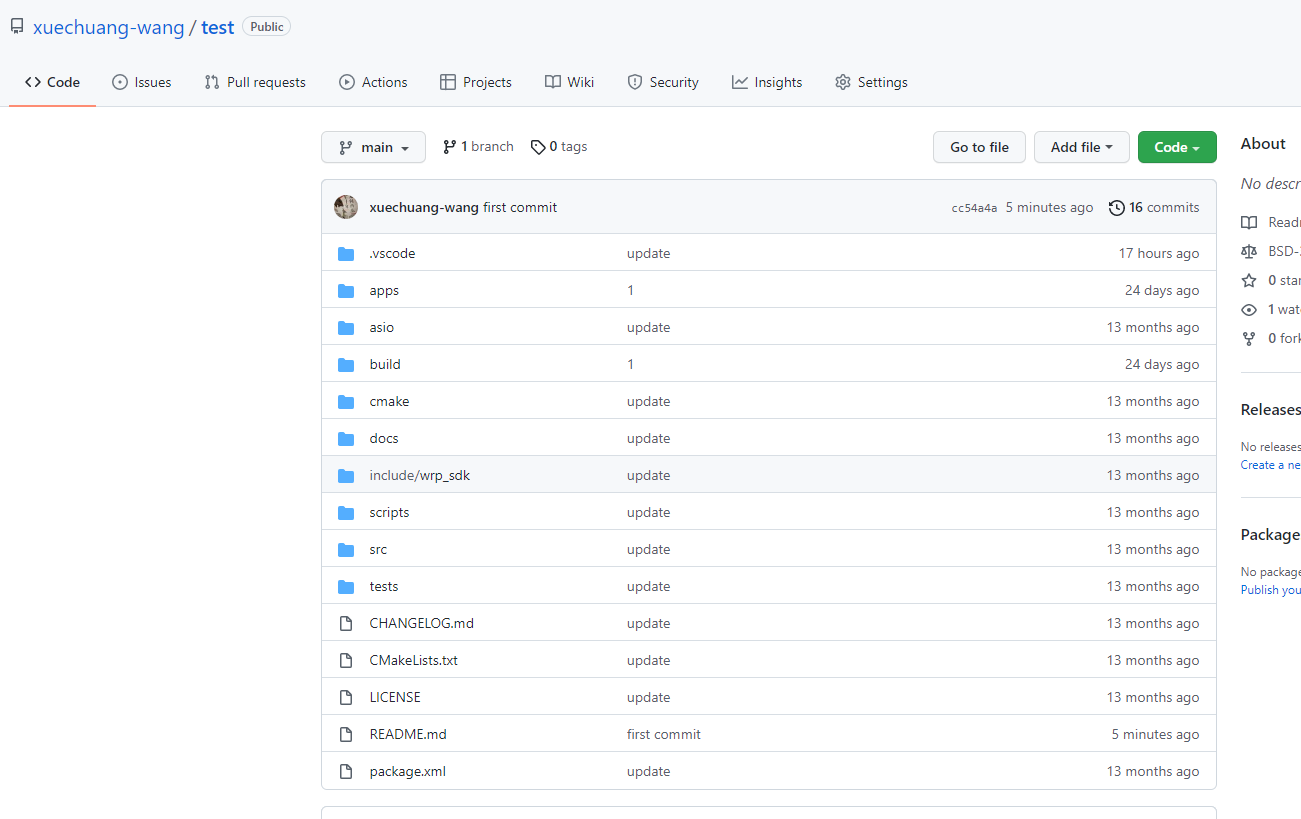Open the include/wrp_sdk folder
Screen dimensions: 1301x819
419,476
